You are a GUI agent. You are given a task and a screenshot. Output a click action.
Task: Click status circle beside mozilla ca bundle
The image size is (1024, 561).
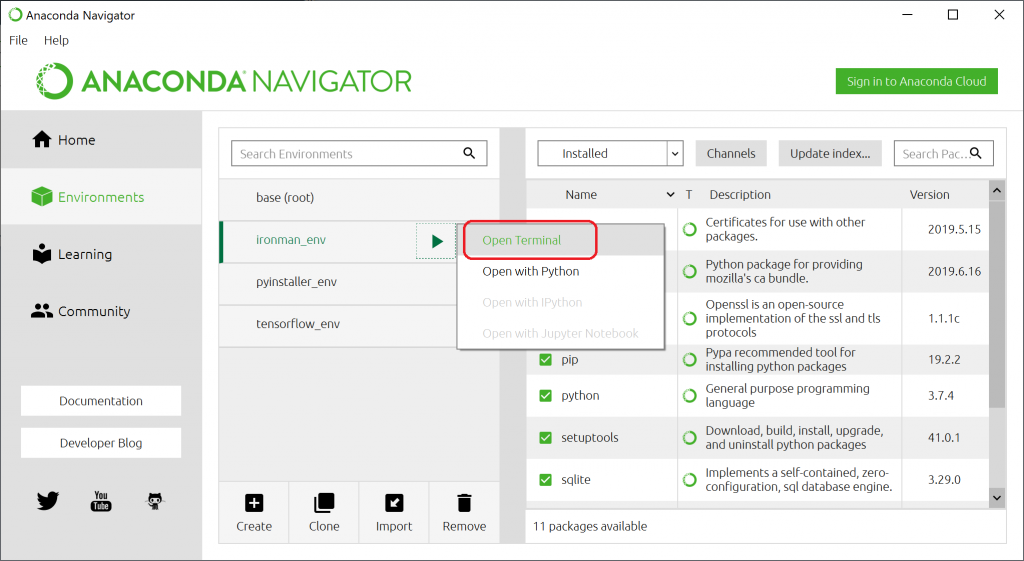pyautogui.click(x=690, y=271)
